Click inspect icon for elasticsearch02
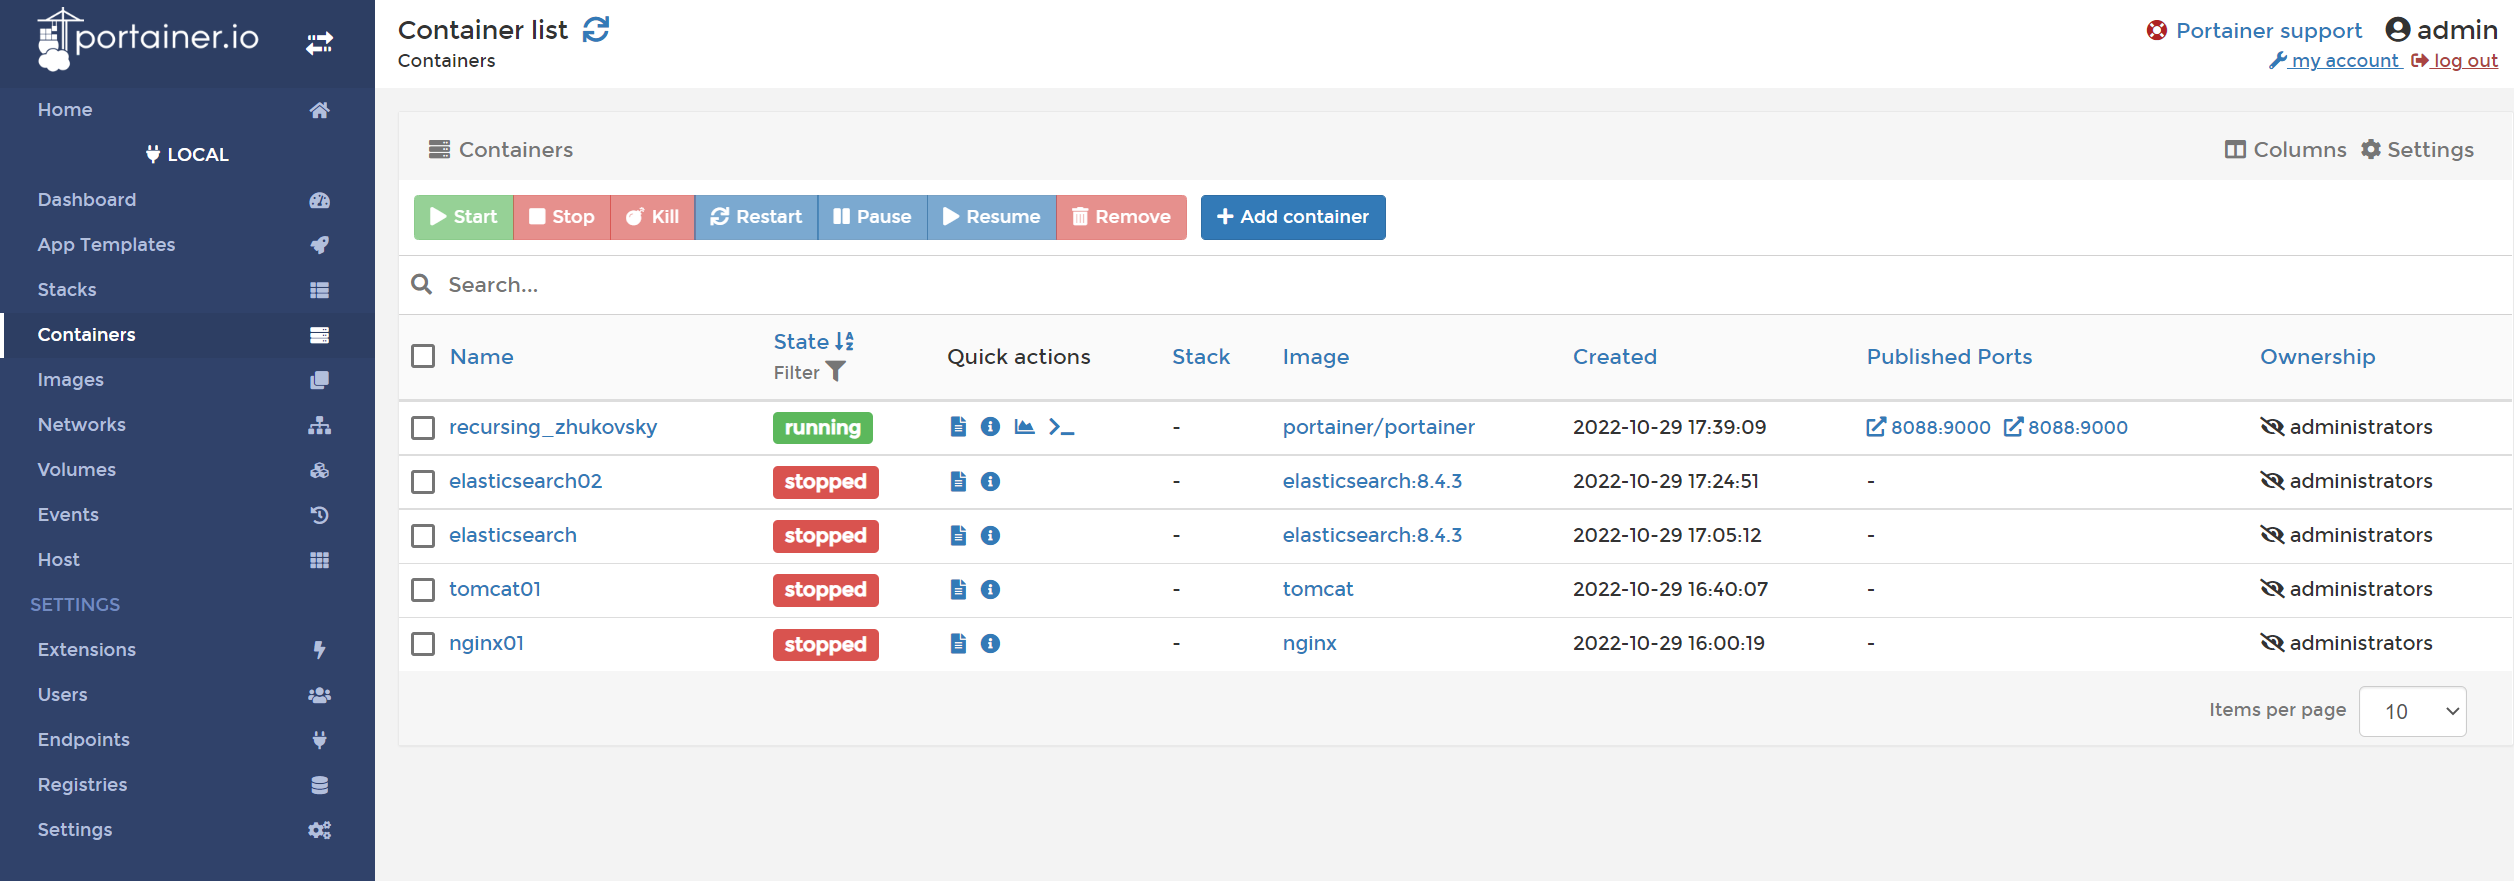2514x881 pixels. coord(990,481)
